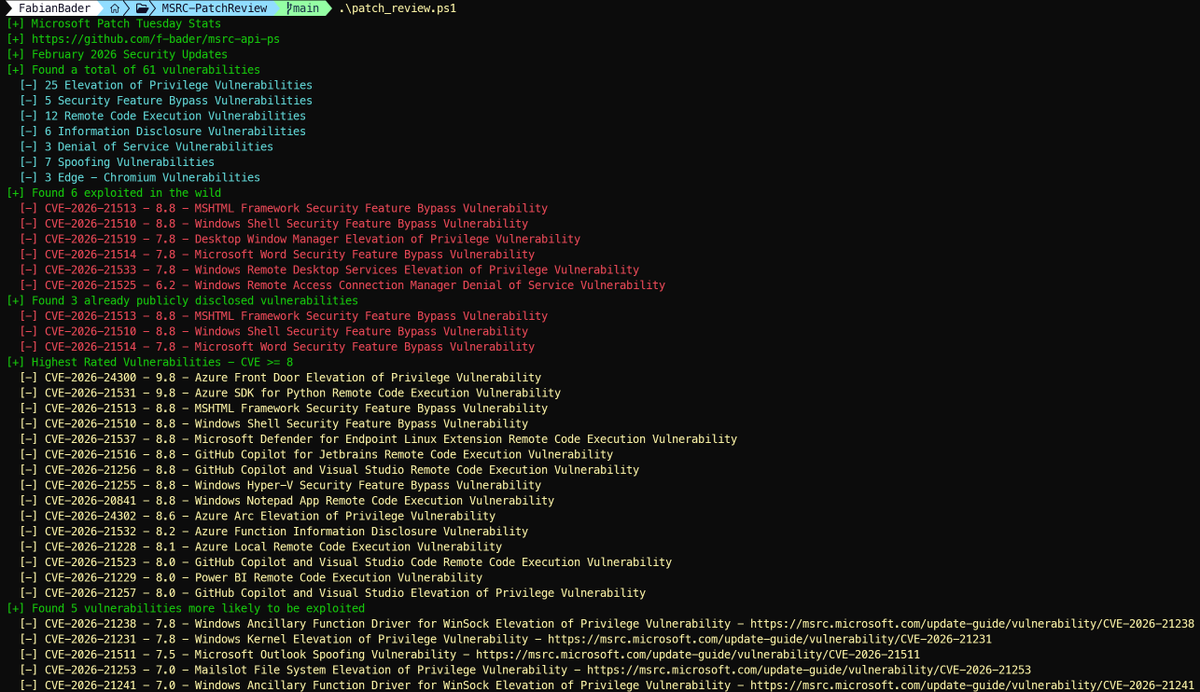Image resolution: width=1200 pixels, height=692 pixels.
Task: Click the 'February 2026 Security Updates' line
Action: [117, 54]
